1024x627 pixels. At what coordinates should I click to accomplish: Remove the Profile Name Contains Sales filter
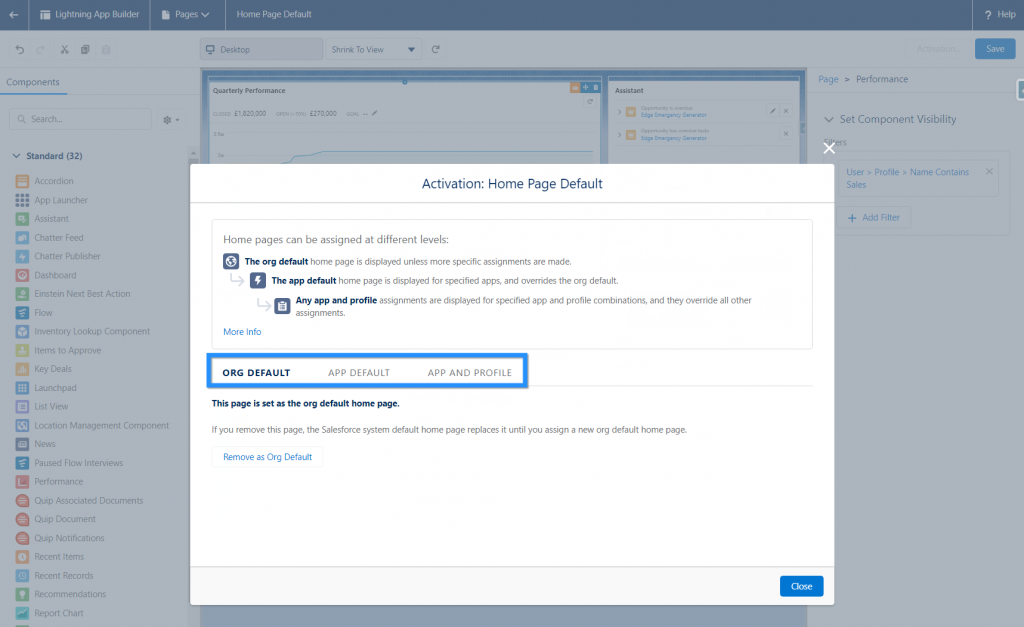pyautogui.click(x=989, y=172)
